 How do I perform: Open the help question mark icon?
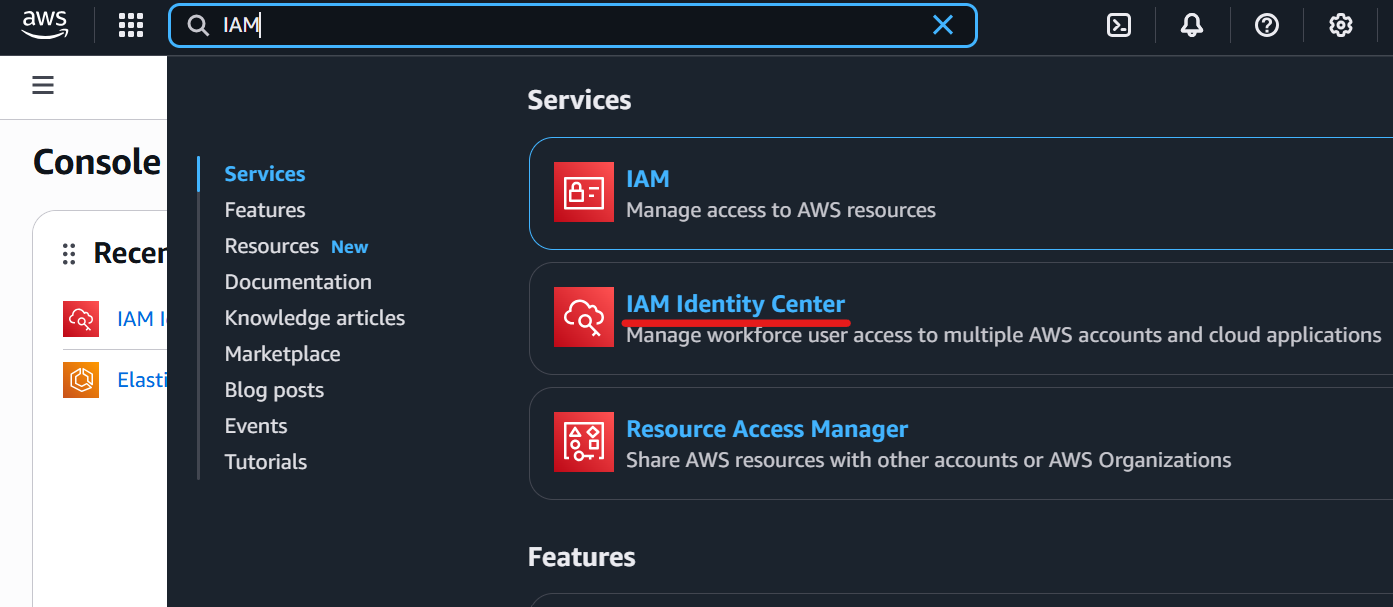1267,25
